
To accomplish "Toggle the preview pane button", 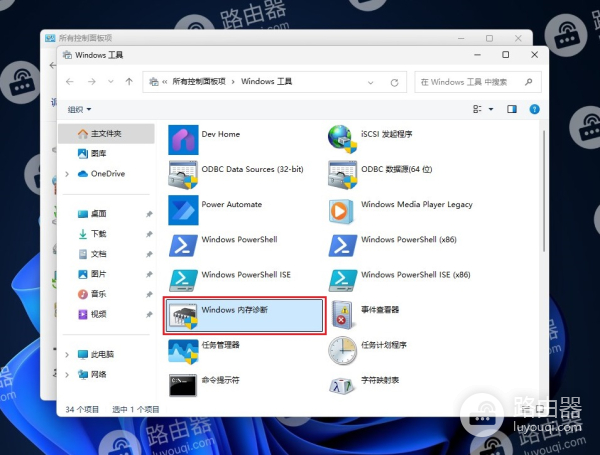I will [x=512, y=109].
